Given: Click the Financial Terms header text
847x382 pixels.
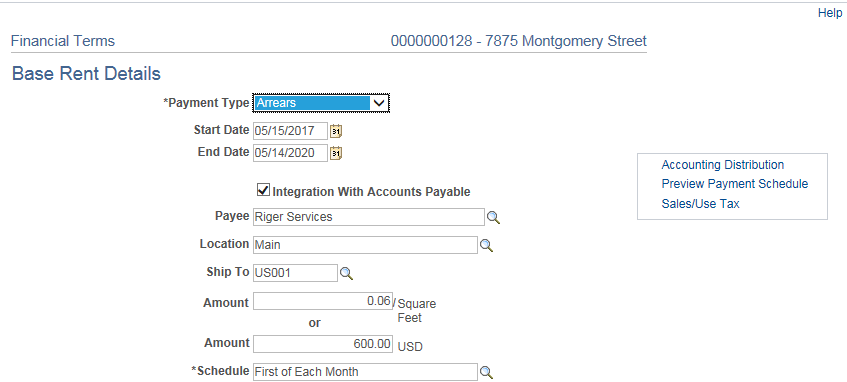Looking at the screenshot, I should pos(63,41).
